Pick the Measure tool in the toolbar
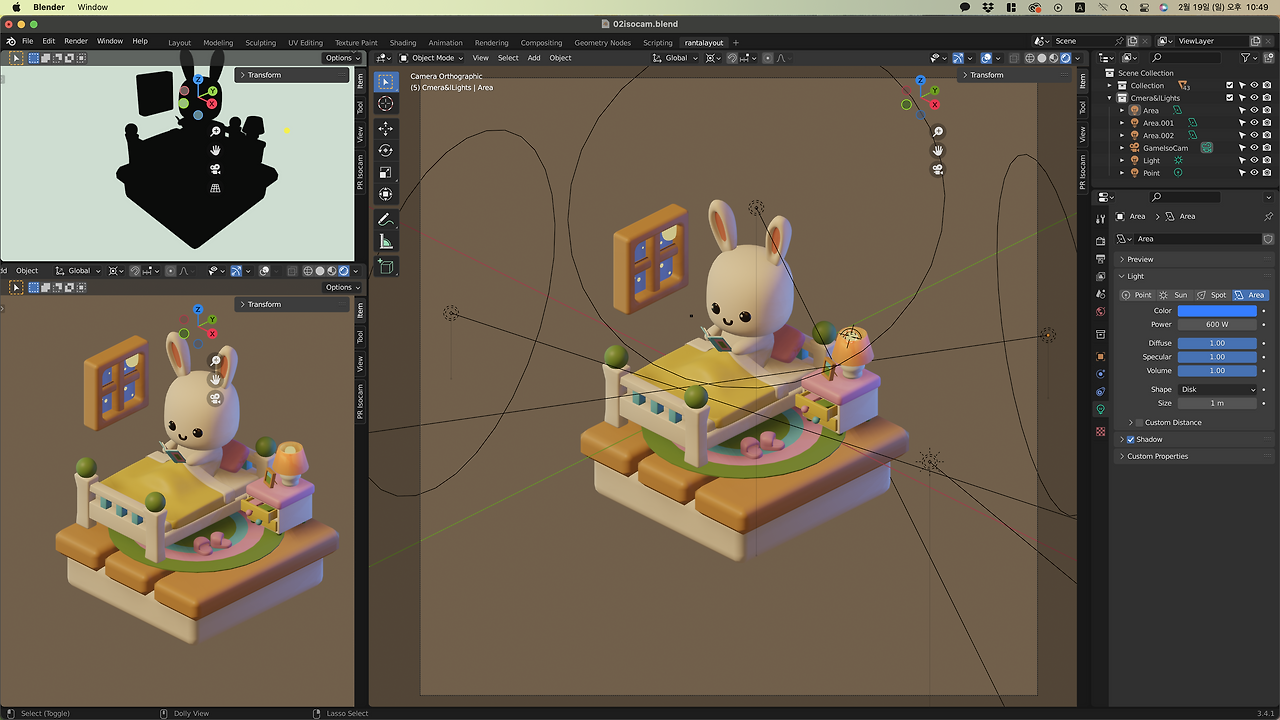The image size is (1280, 720). click(x=386, y=242)
